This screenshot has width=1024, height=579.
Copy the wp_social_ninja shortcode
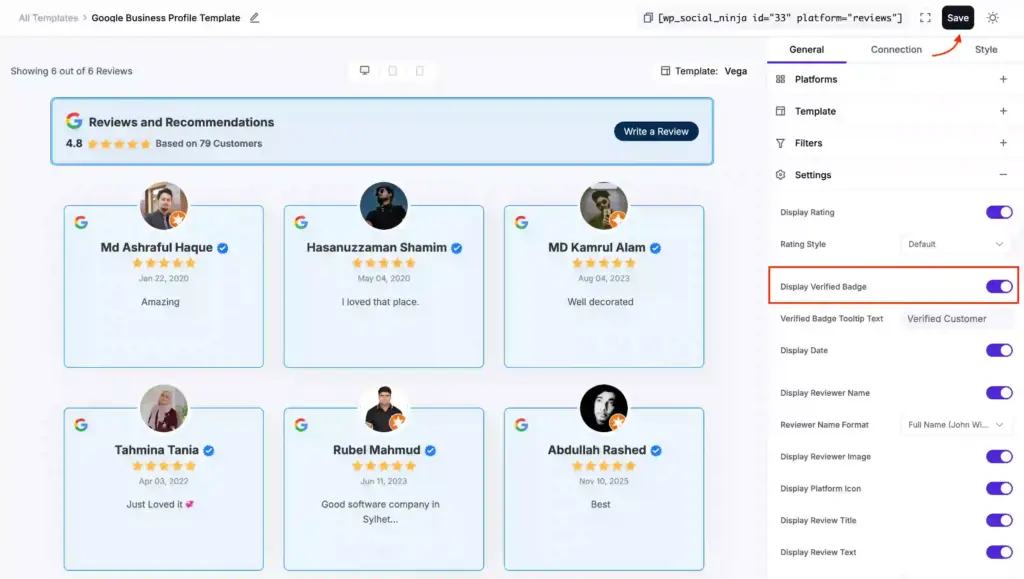coord(649,17)
